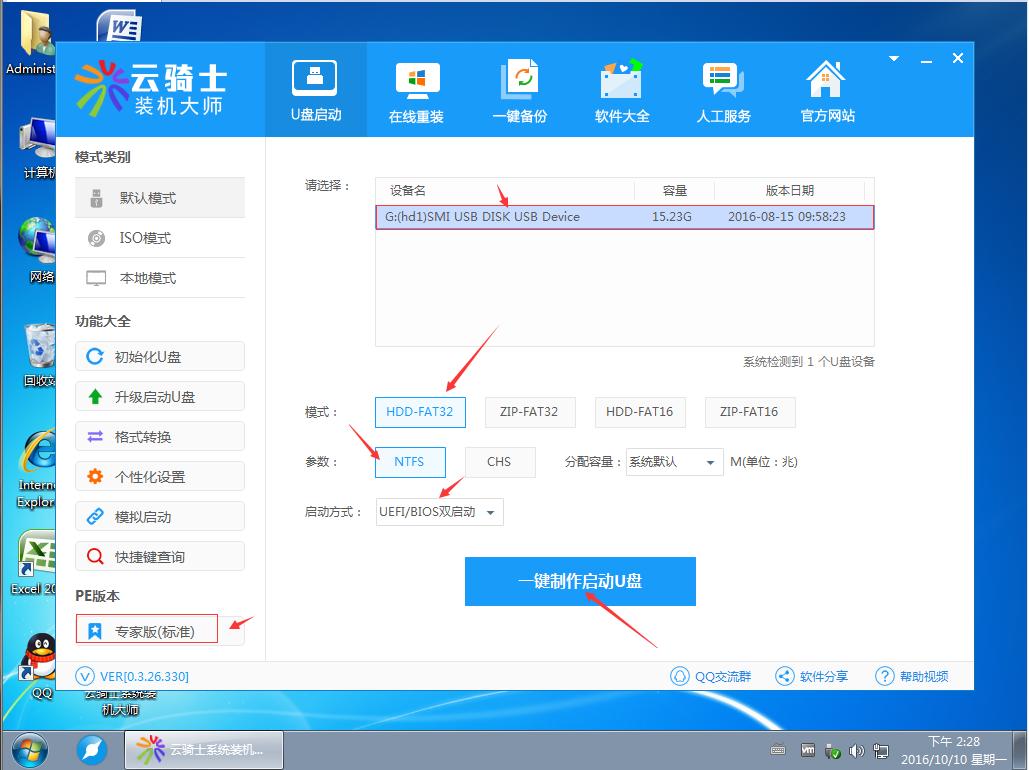Image resolution: width=1029 pixels, height=770 pixels.
Task: Click the 一键制作启动U盘 button
Action: [x=580, y=581]
